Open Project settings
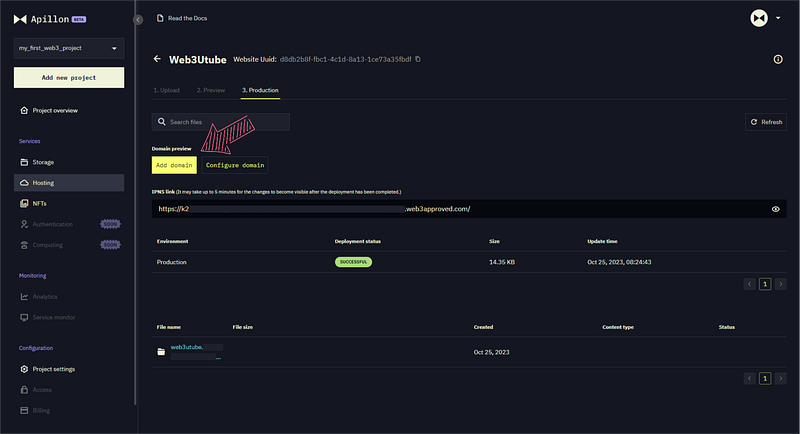Viewport: 800px width, 434px height. click(x=54, y=369)
